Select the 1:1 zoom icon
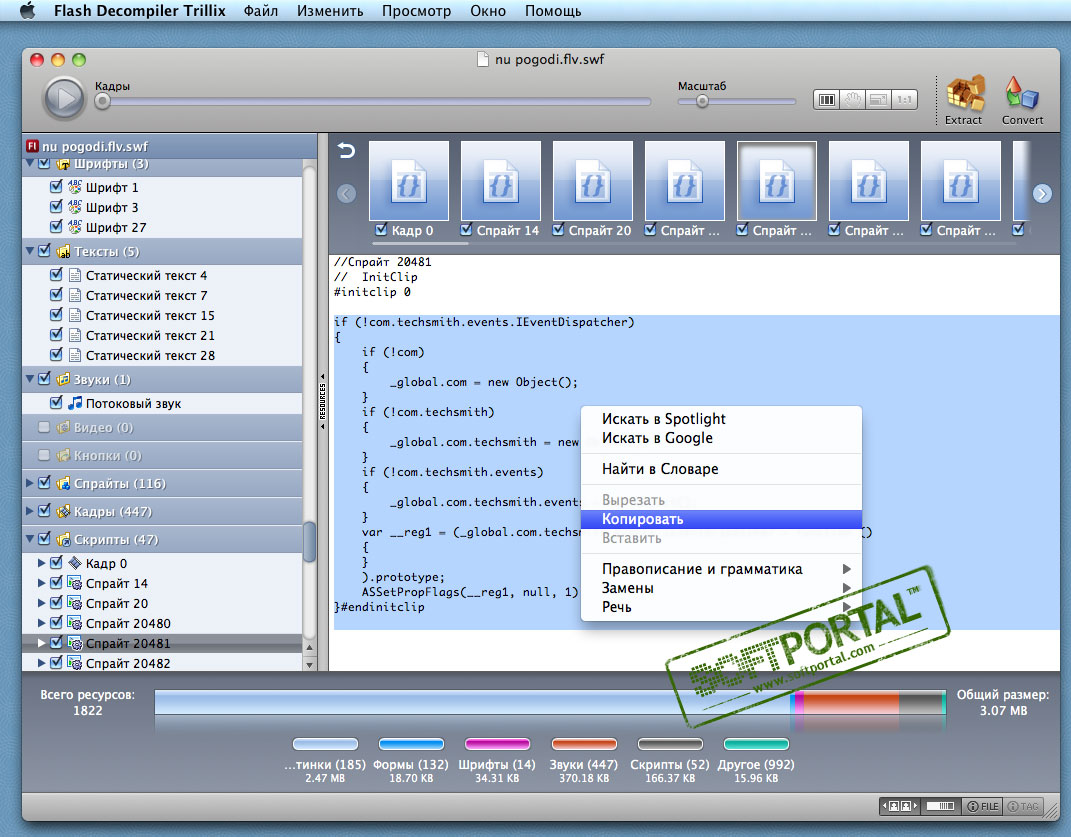The width and height of the screenshot is (1071, 837). click(x=904, y=100)
